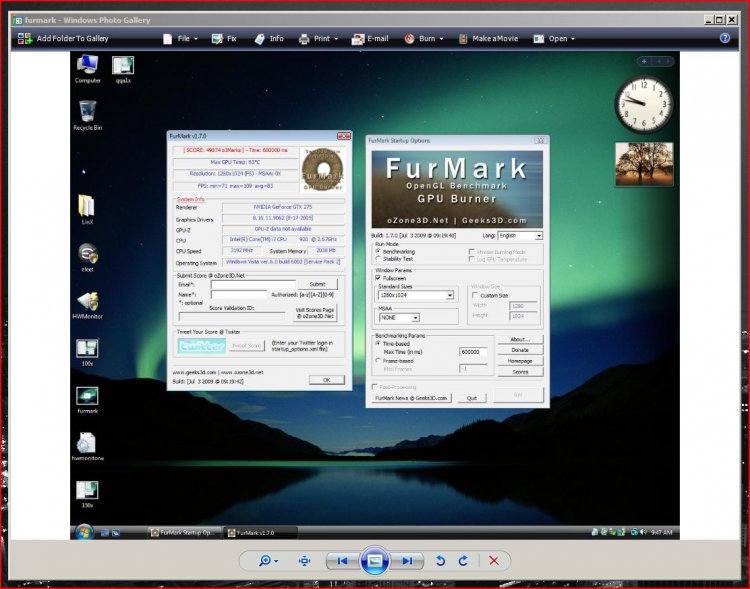
Task: Click the Quit button
Action: (x=472, y=398)
